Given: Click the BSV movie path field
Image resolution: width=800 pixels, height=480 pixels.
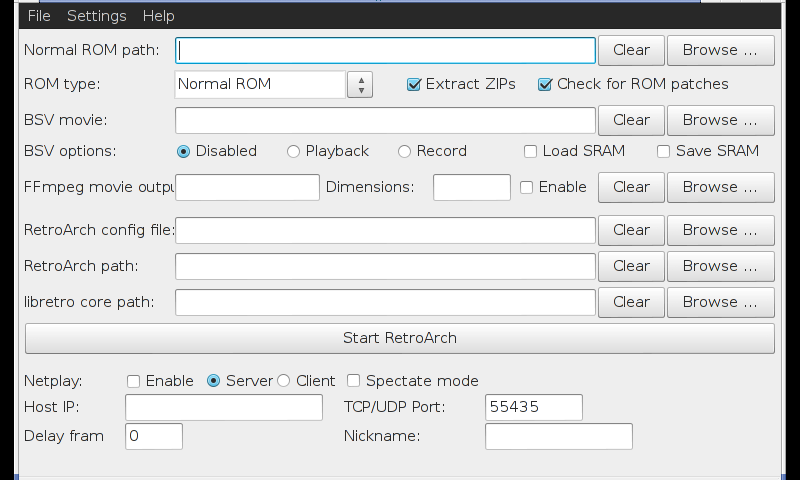Looking at the screenshot, I should pos(385,120).
